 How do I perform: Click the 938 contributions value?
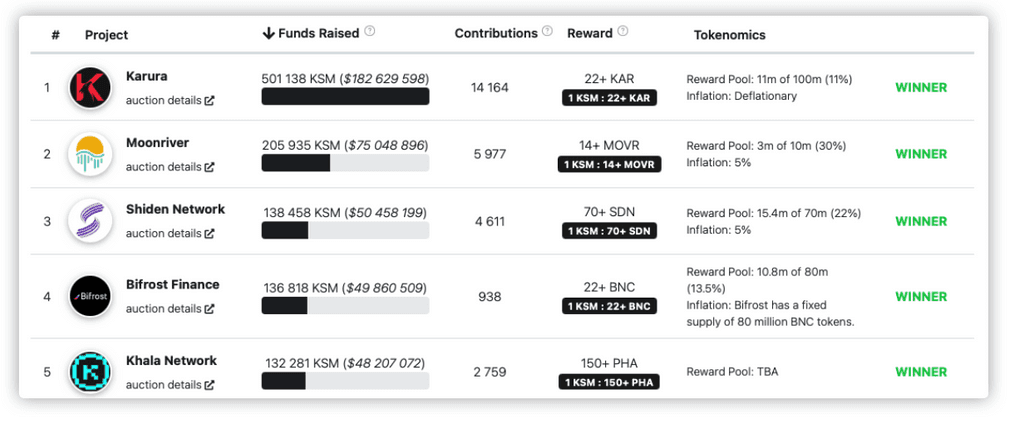490,297
